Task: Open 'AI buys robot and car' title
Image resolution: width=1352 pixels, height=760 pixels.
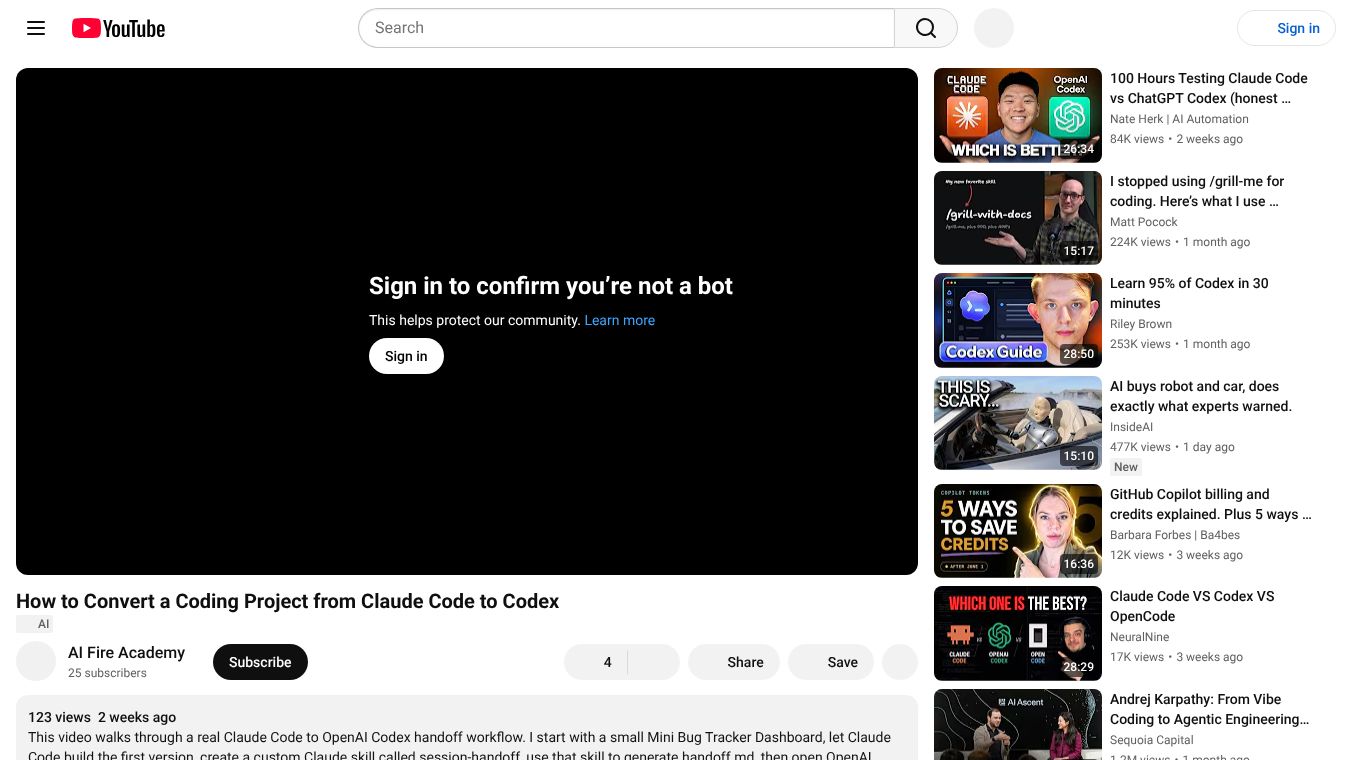Action: [1201, 396]
